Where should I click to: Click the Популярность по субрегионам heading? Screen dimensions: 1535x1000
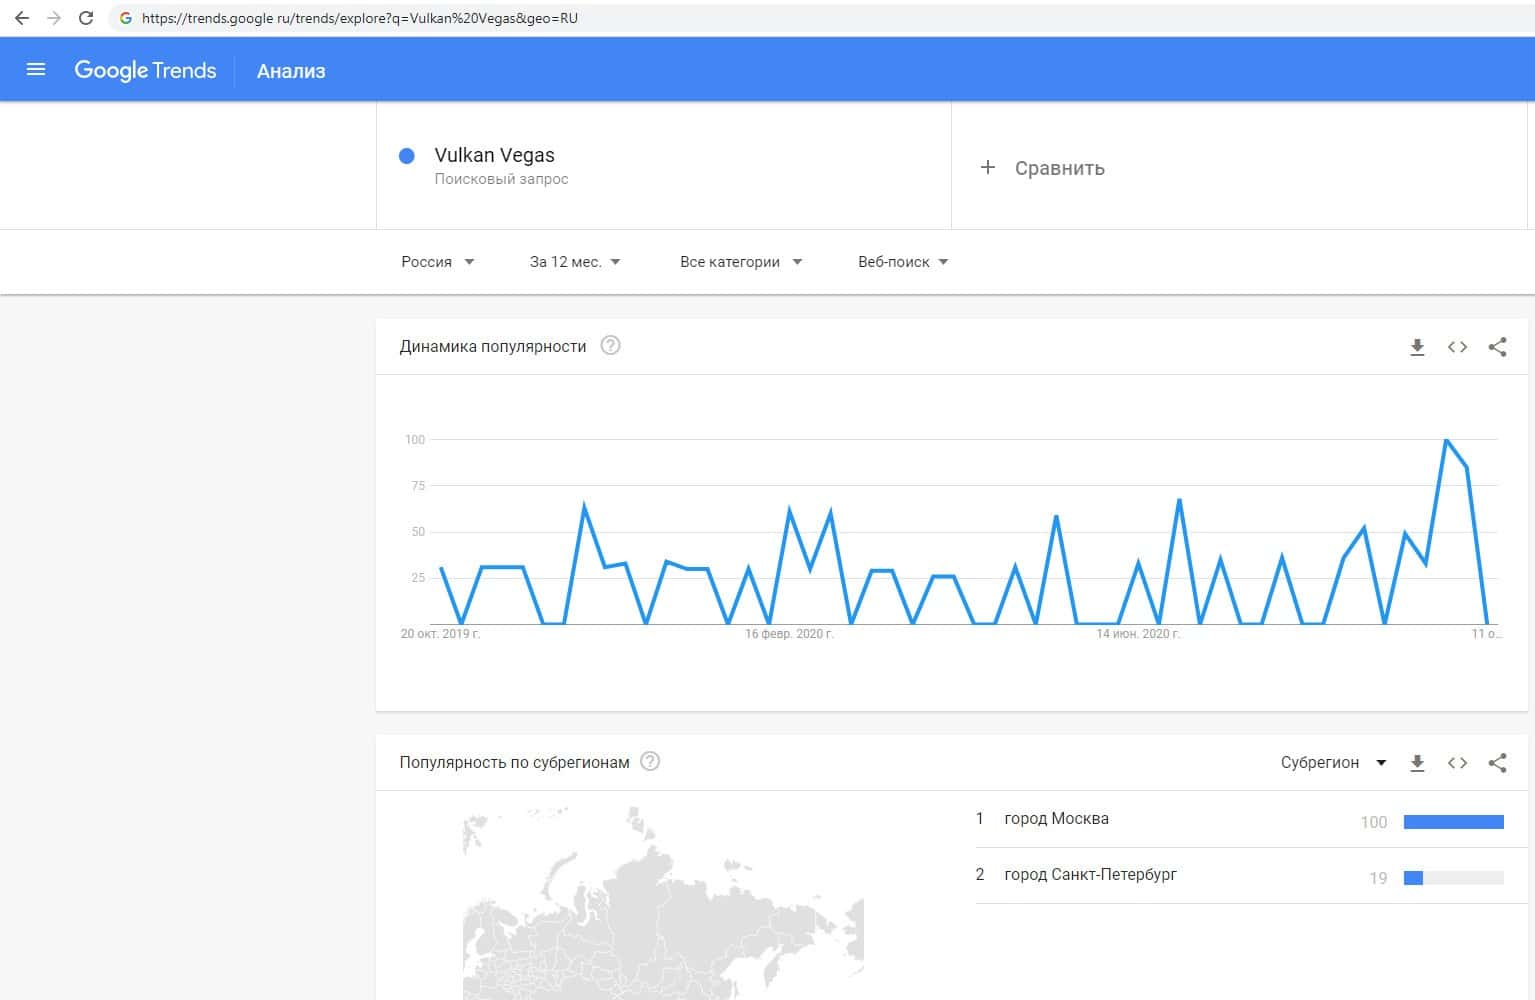point(514,762)
